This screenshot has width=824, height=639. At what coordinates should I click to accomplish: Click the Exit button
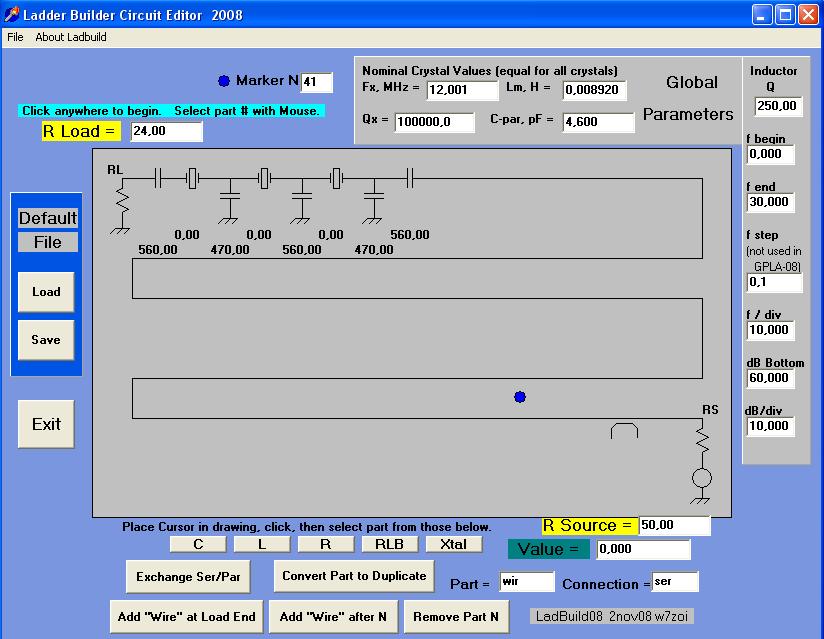pos(46,424)
